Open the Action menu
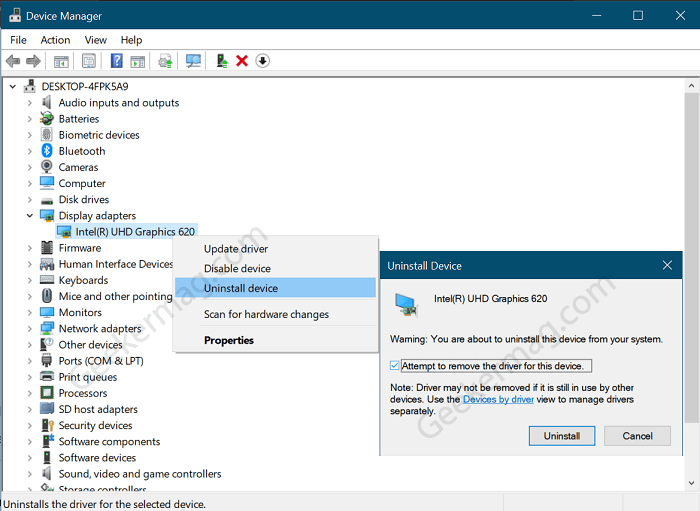This screenshot has width=700, height=511. point(55,40)
